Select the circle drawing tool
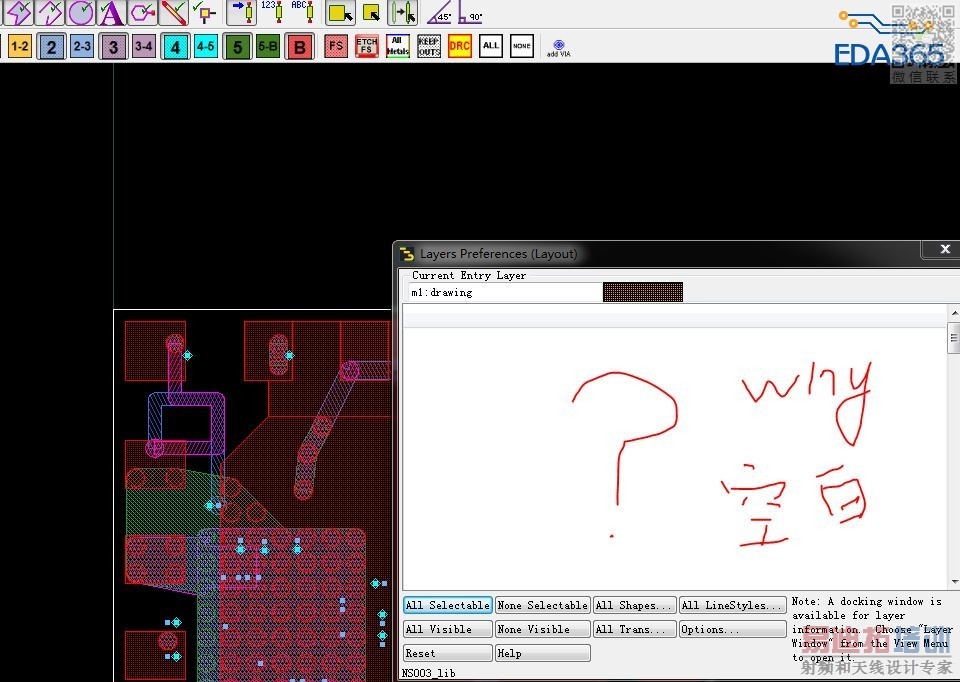Screen dimensions: 960x682 (x=80, y=12)
